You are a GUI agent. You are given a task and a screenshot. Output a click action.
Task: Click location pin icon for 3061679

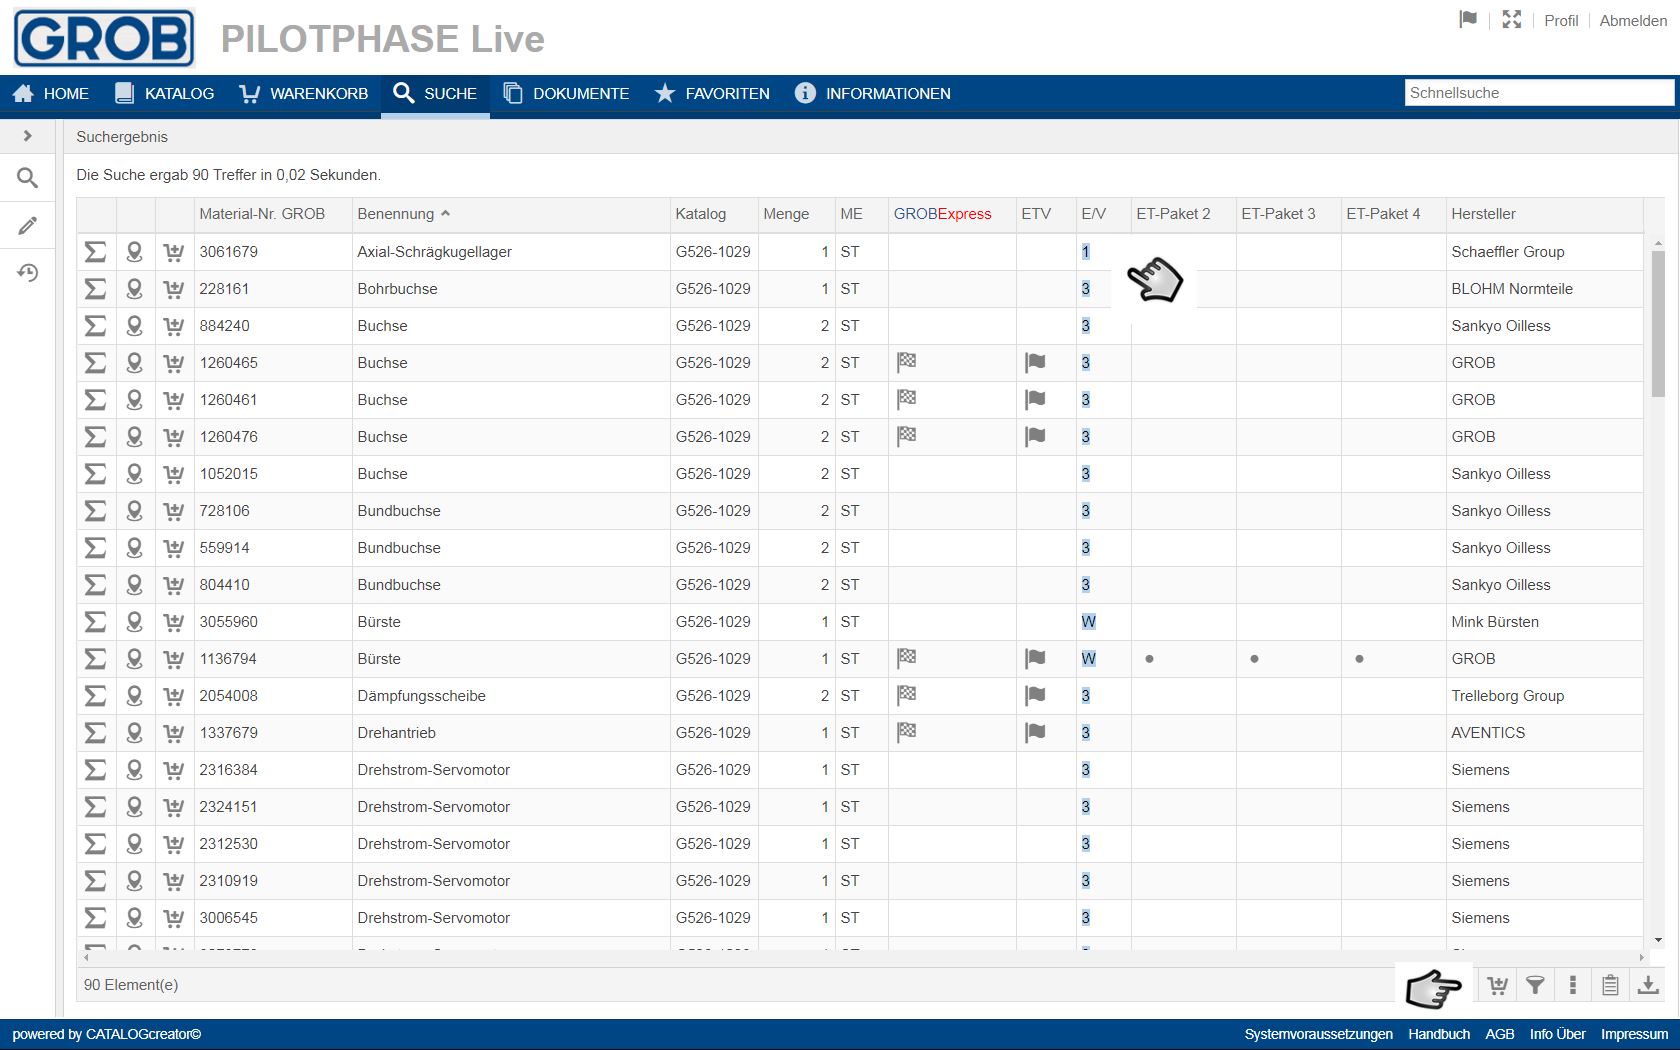135,252
